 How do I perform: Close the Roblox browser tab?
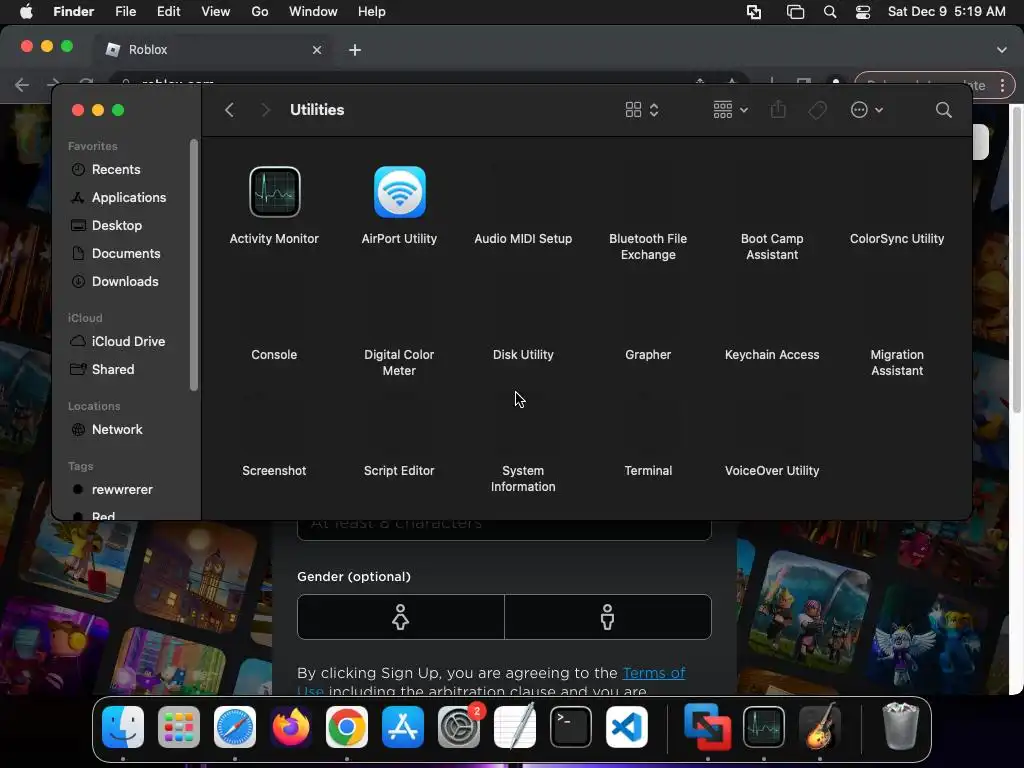coord(317,50)
